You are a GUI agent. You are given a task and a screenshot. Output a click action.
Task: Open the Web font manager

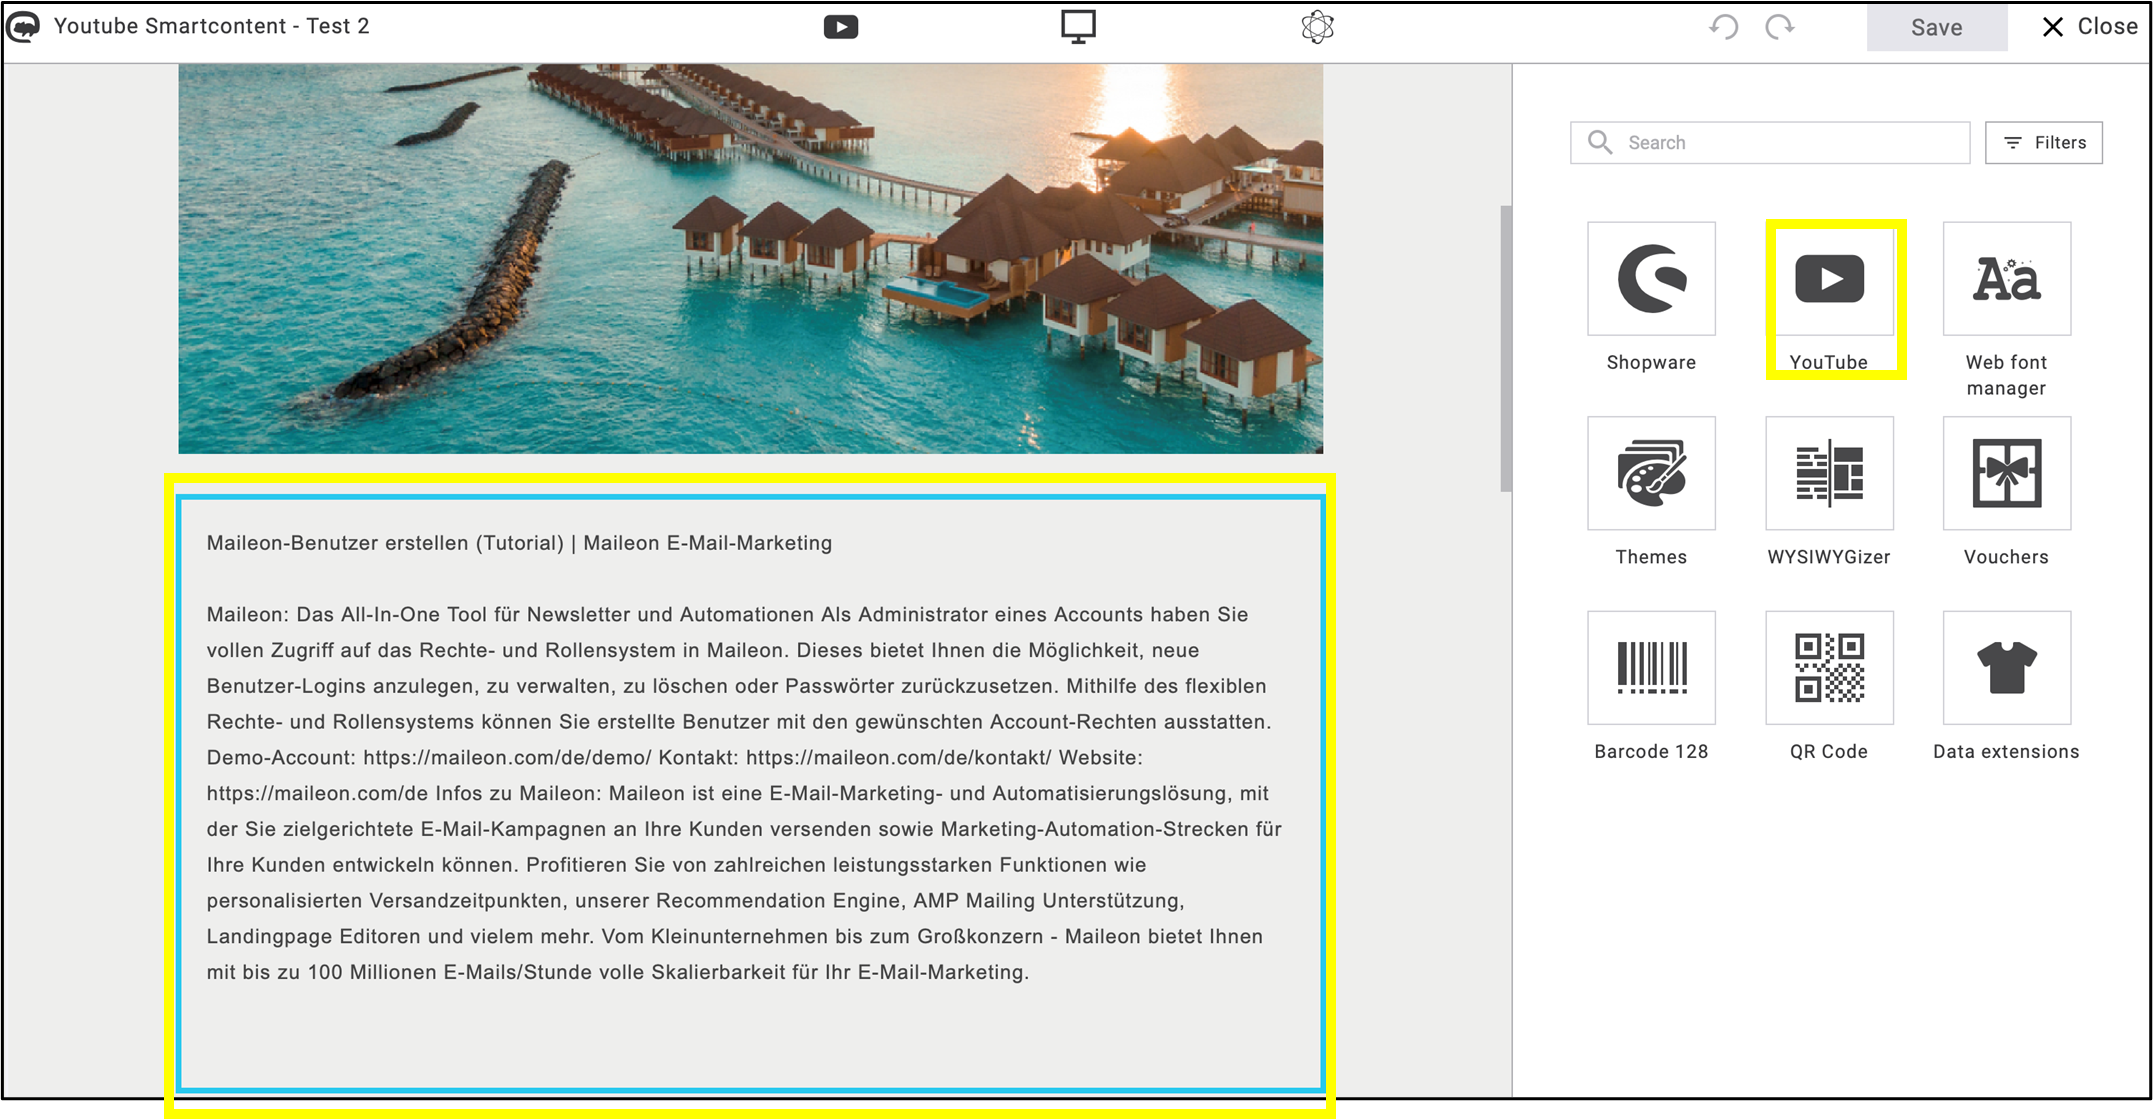[x=2006, y=279]
